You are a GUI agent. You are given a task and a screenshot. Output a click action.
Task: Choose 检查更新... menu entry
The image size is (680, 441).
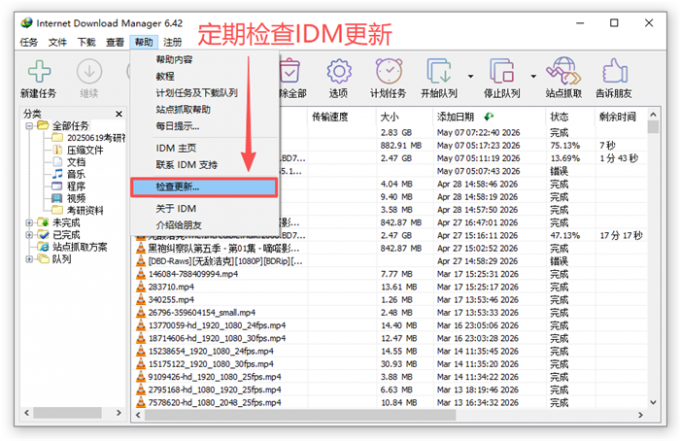point(204,187)
